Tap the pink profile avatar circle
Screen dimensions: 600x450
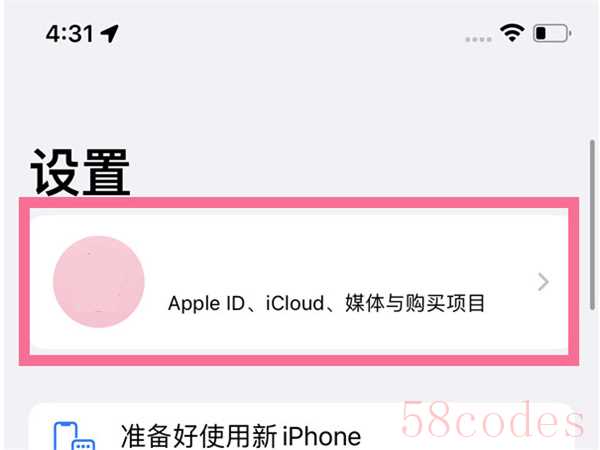point(99,282)
